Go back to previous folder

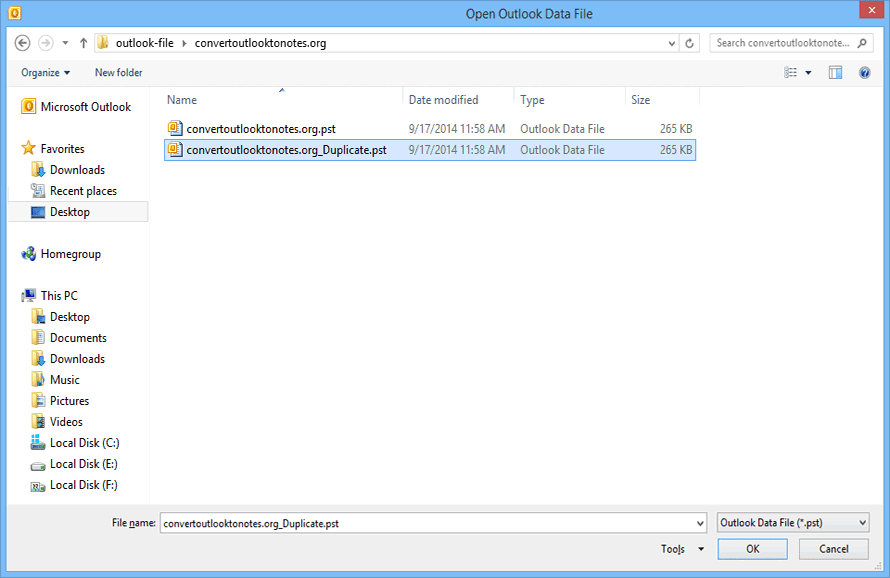(22, 43)
